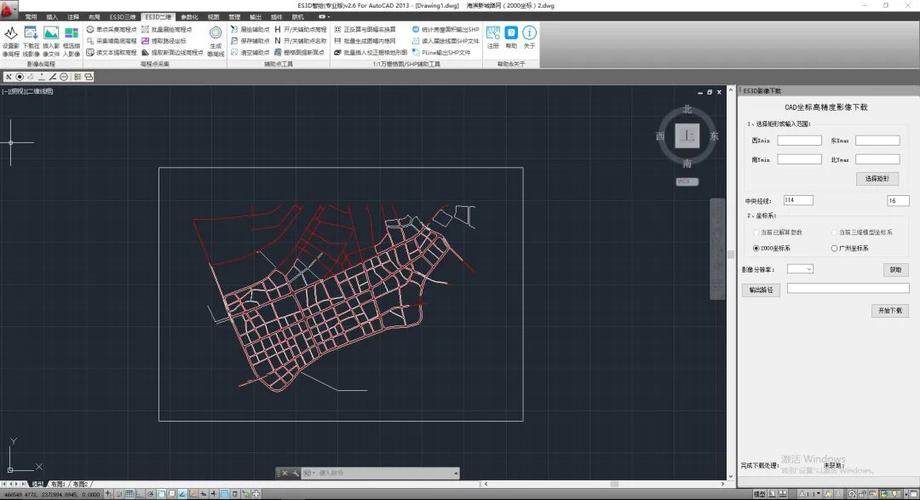The width and height of the screenshot is (920, 500).
Task: Click the 东 direction on ViewCube compass
Action: point(714,136)
